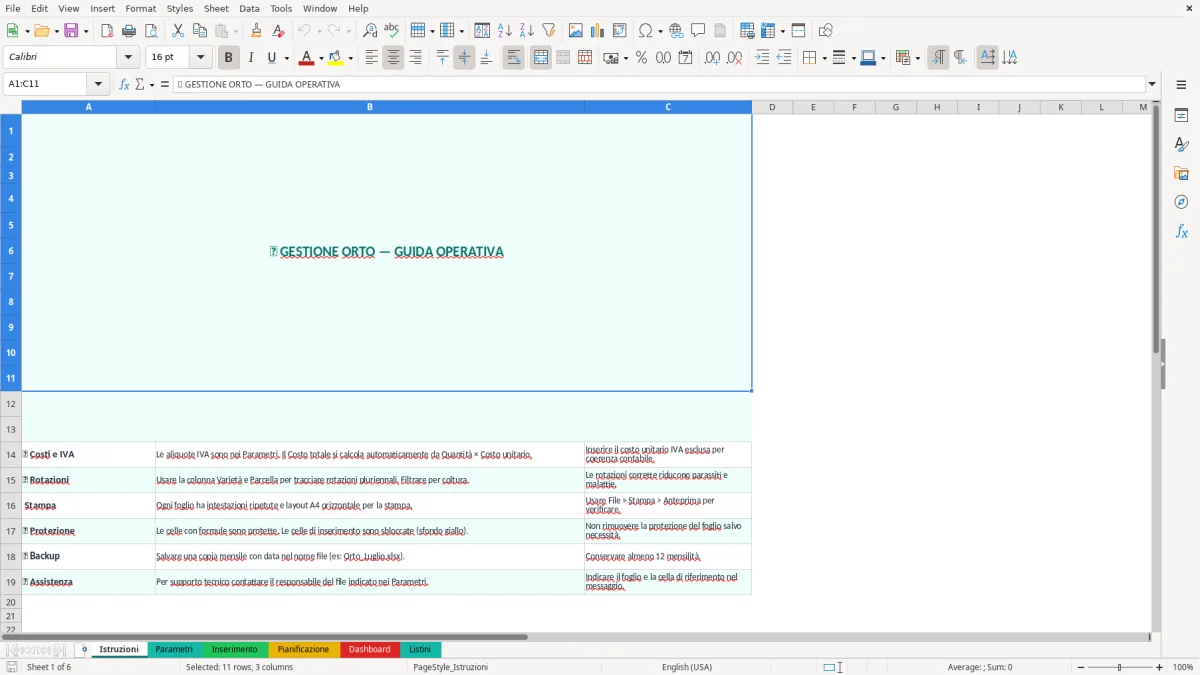The height and width of the screenshot is (675, 1200).
Task: Apply AutoFilter funnel icon
Action: click(548, 31)
